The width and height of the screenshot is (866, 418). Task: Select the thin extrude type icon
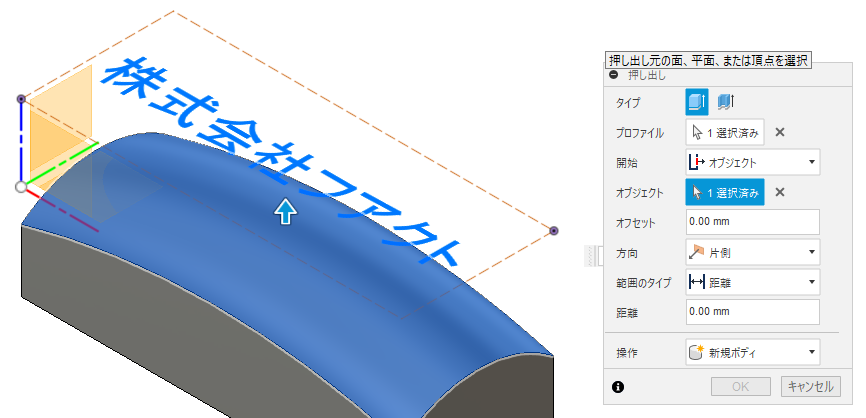(x=725, y=102)
